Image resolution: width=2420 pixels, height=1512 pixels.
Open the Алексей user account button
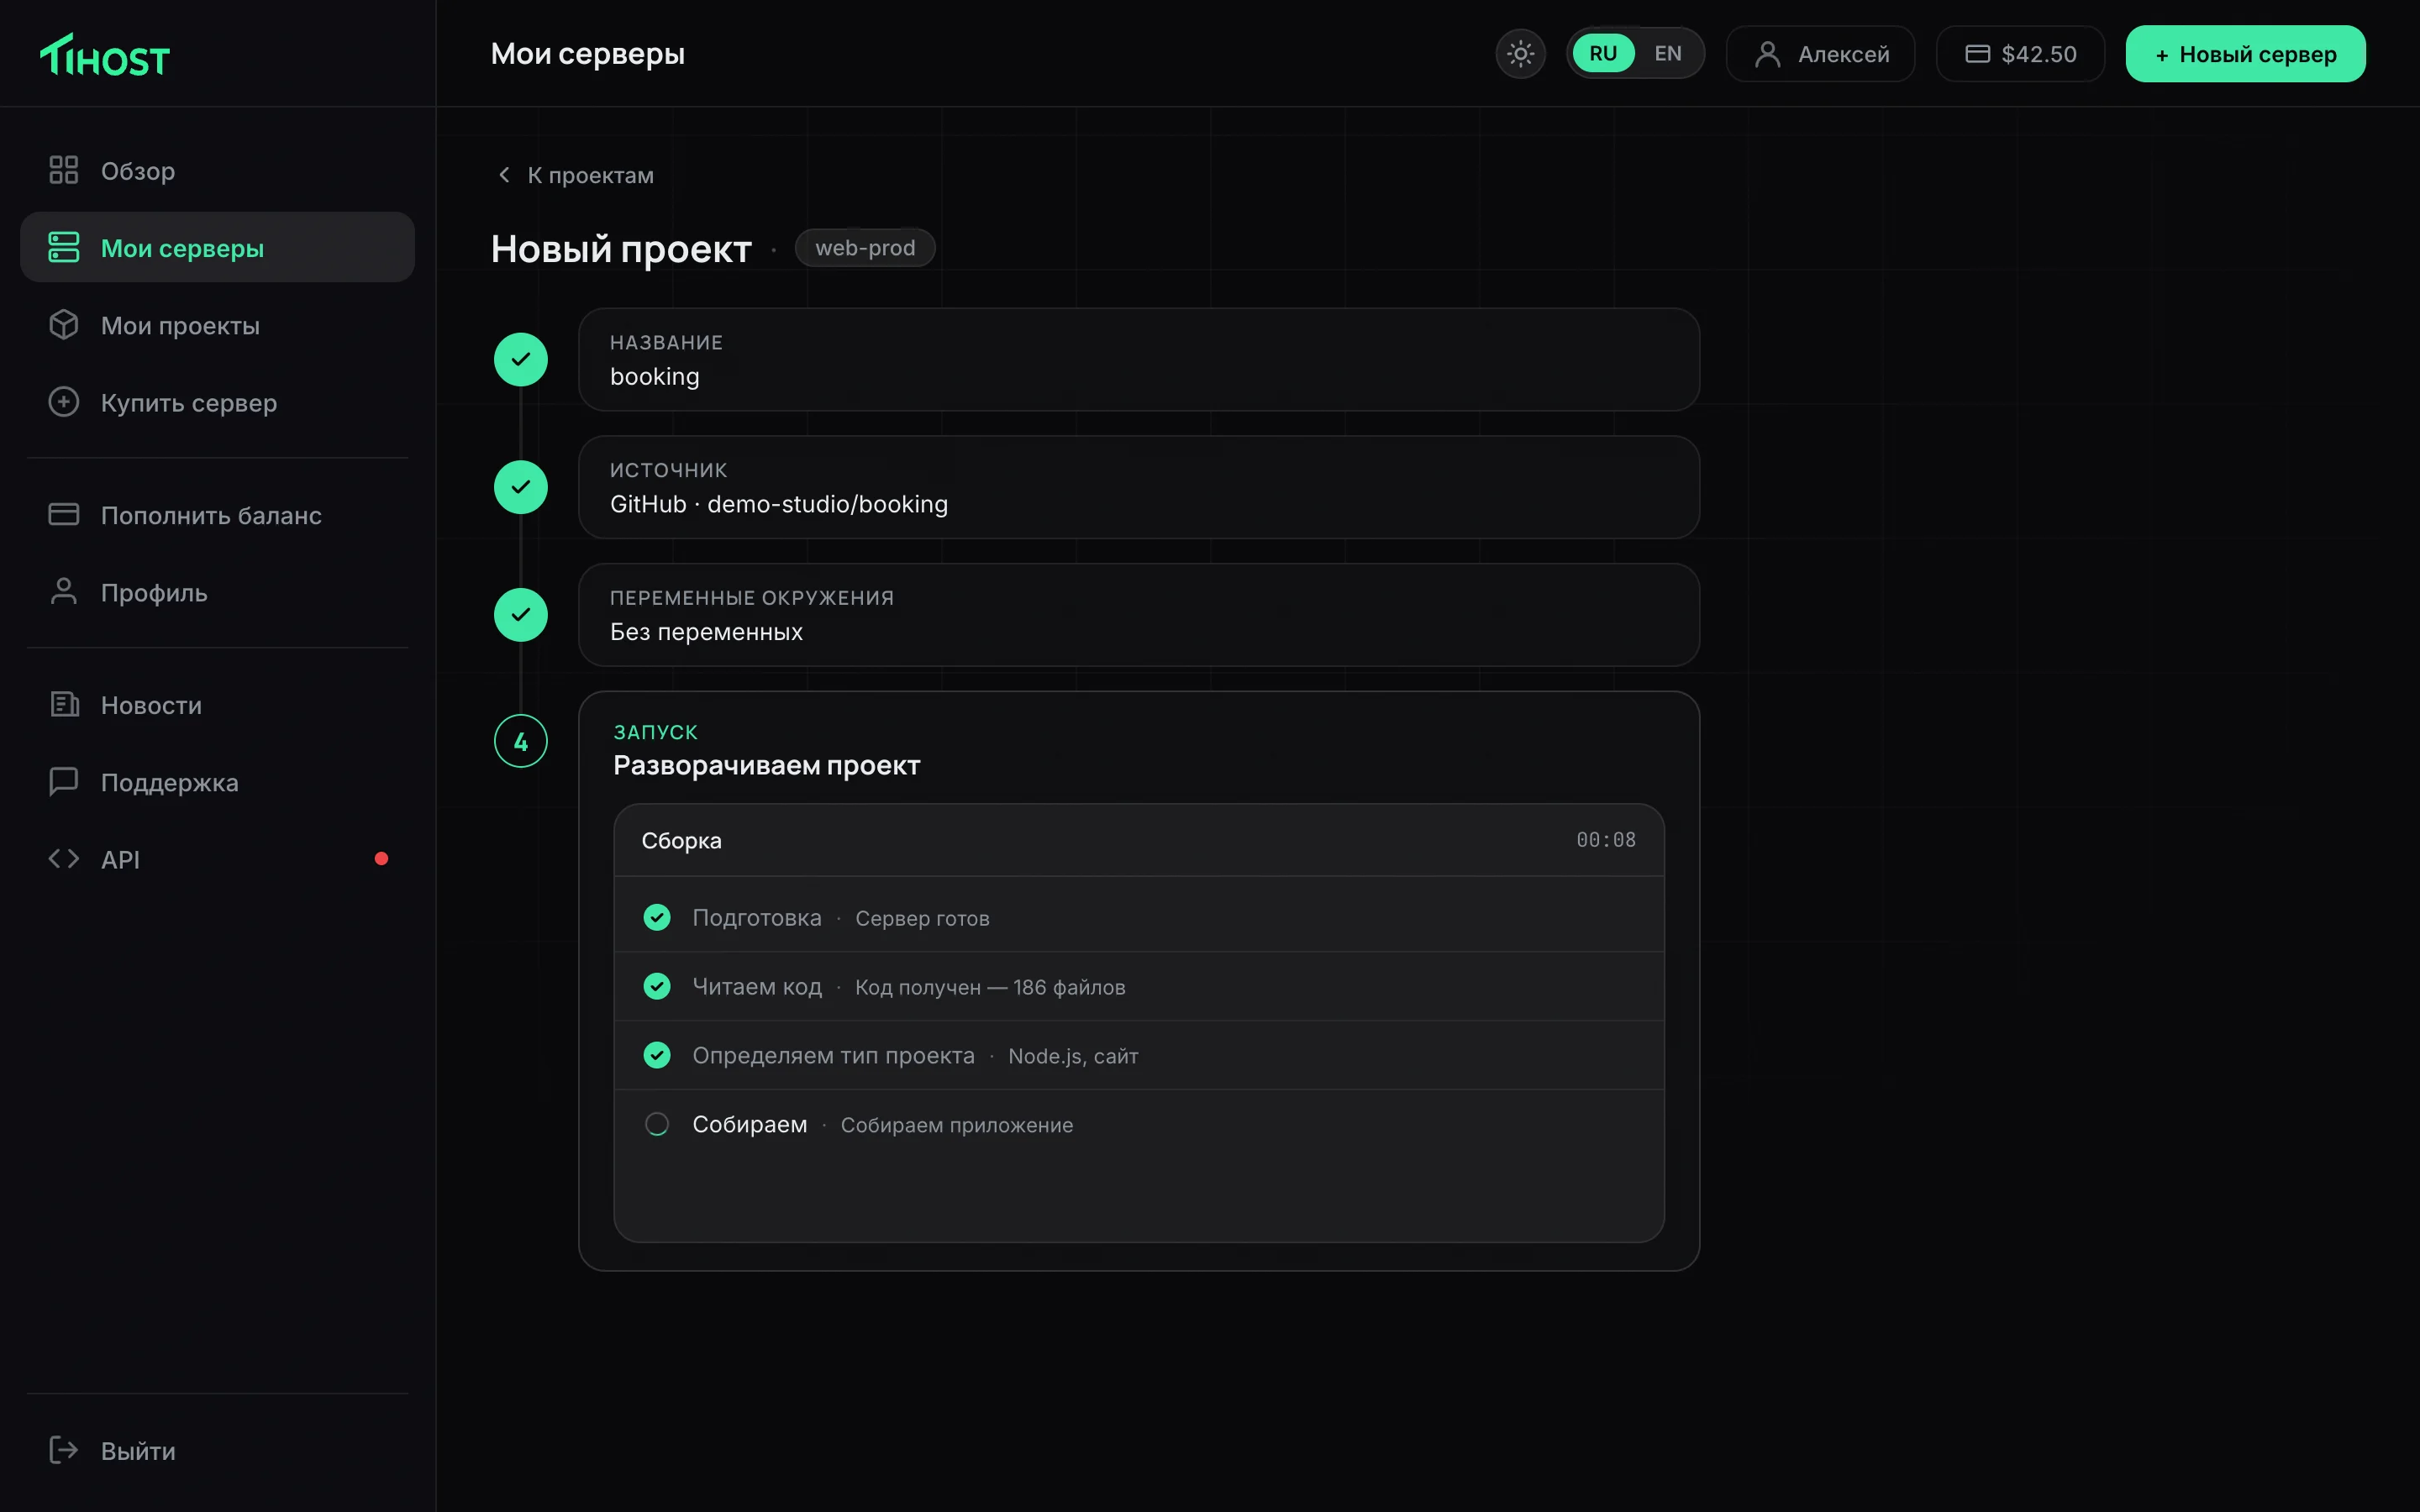[x=1820, y=54]
